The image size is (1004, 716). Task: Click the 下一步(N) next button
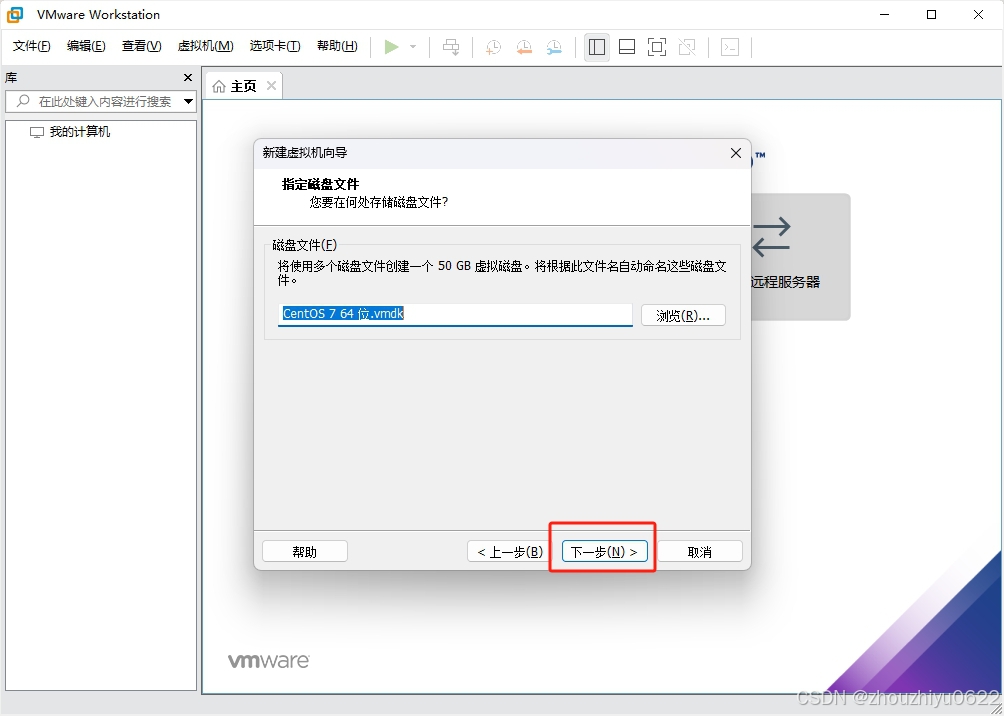coord(604,551)
